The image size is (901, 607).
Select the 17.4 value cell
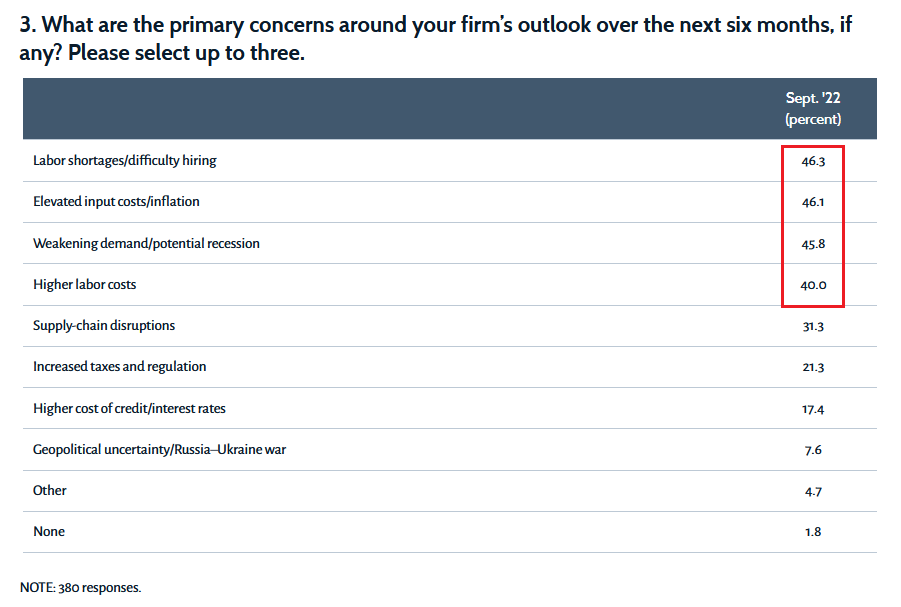[813, 409]
